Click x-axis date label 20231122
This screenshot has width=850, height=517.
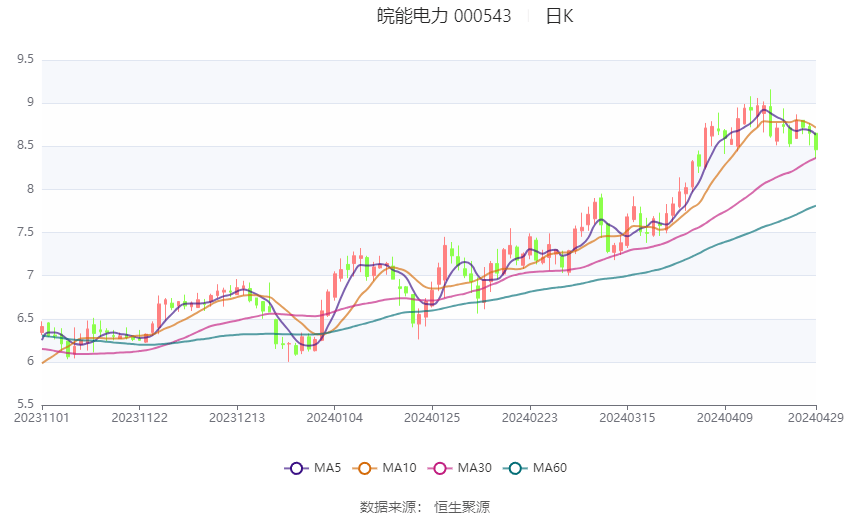[x=139, y=418]
